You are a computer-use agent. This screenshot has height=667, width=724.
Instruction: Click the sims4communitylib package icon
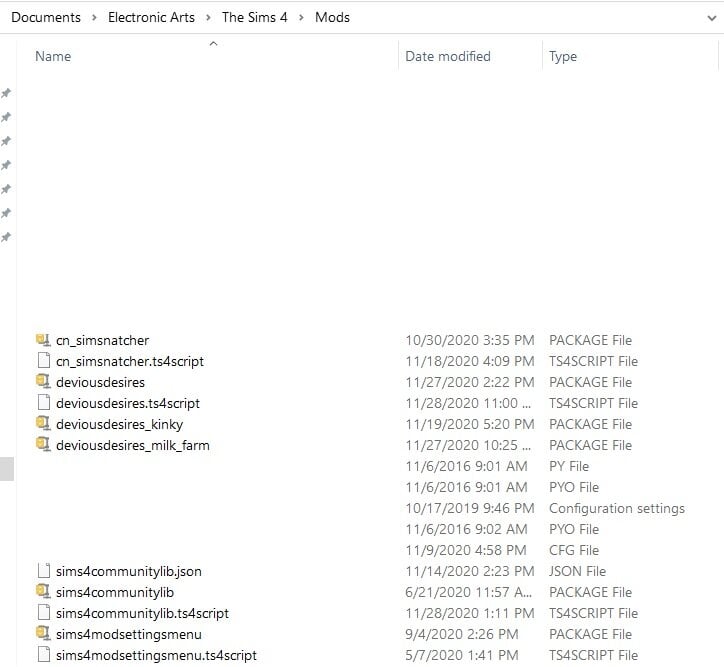pyautogui.click(x=43, y=592)
